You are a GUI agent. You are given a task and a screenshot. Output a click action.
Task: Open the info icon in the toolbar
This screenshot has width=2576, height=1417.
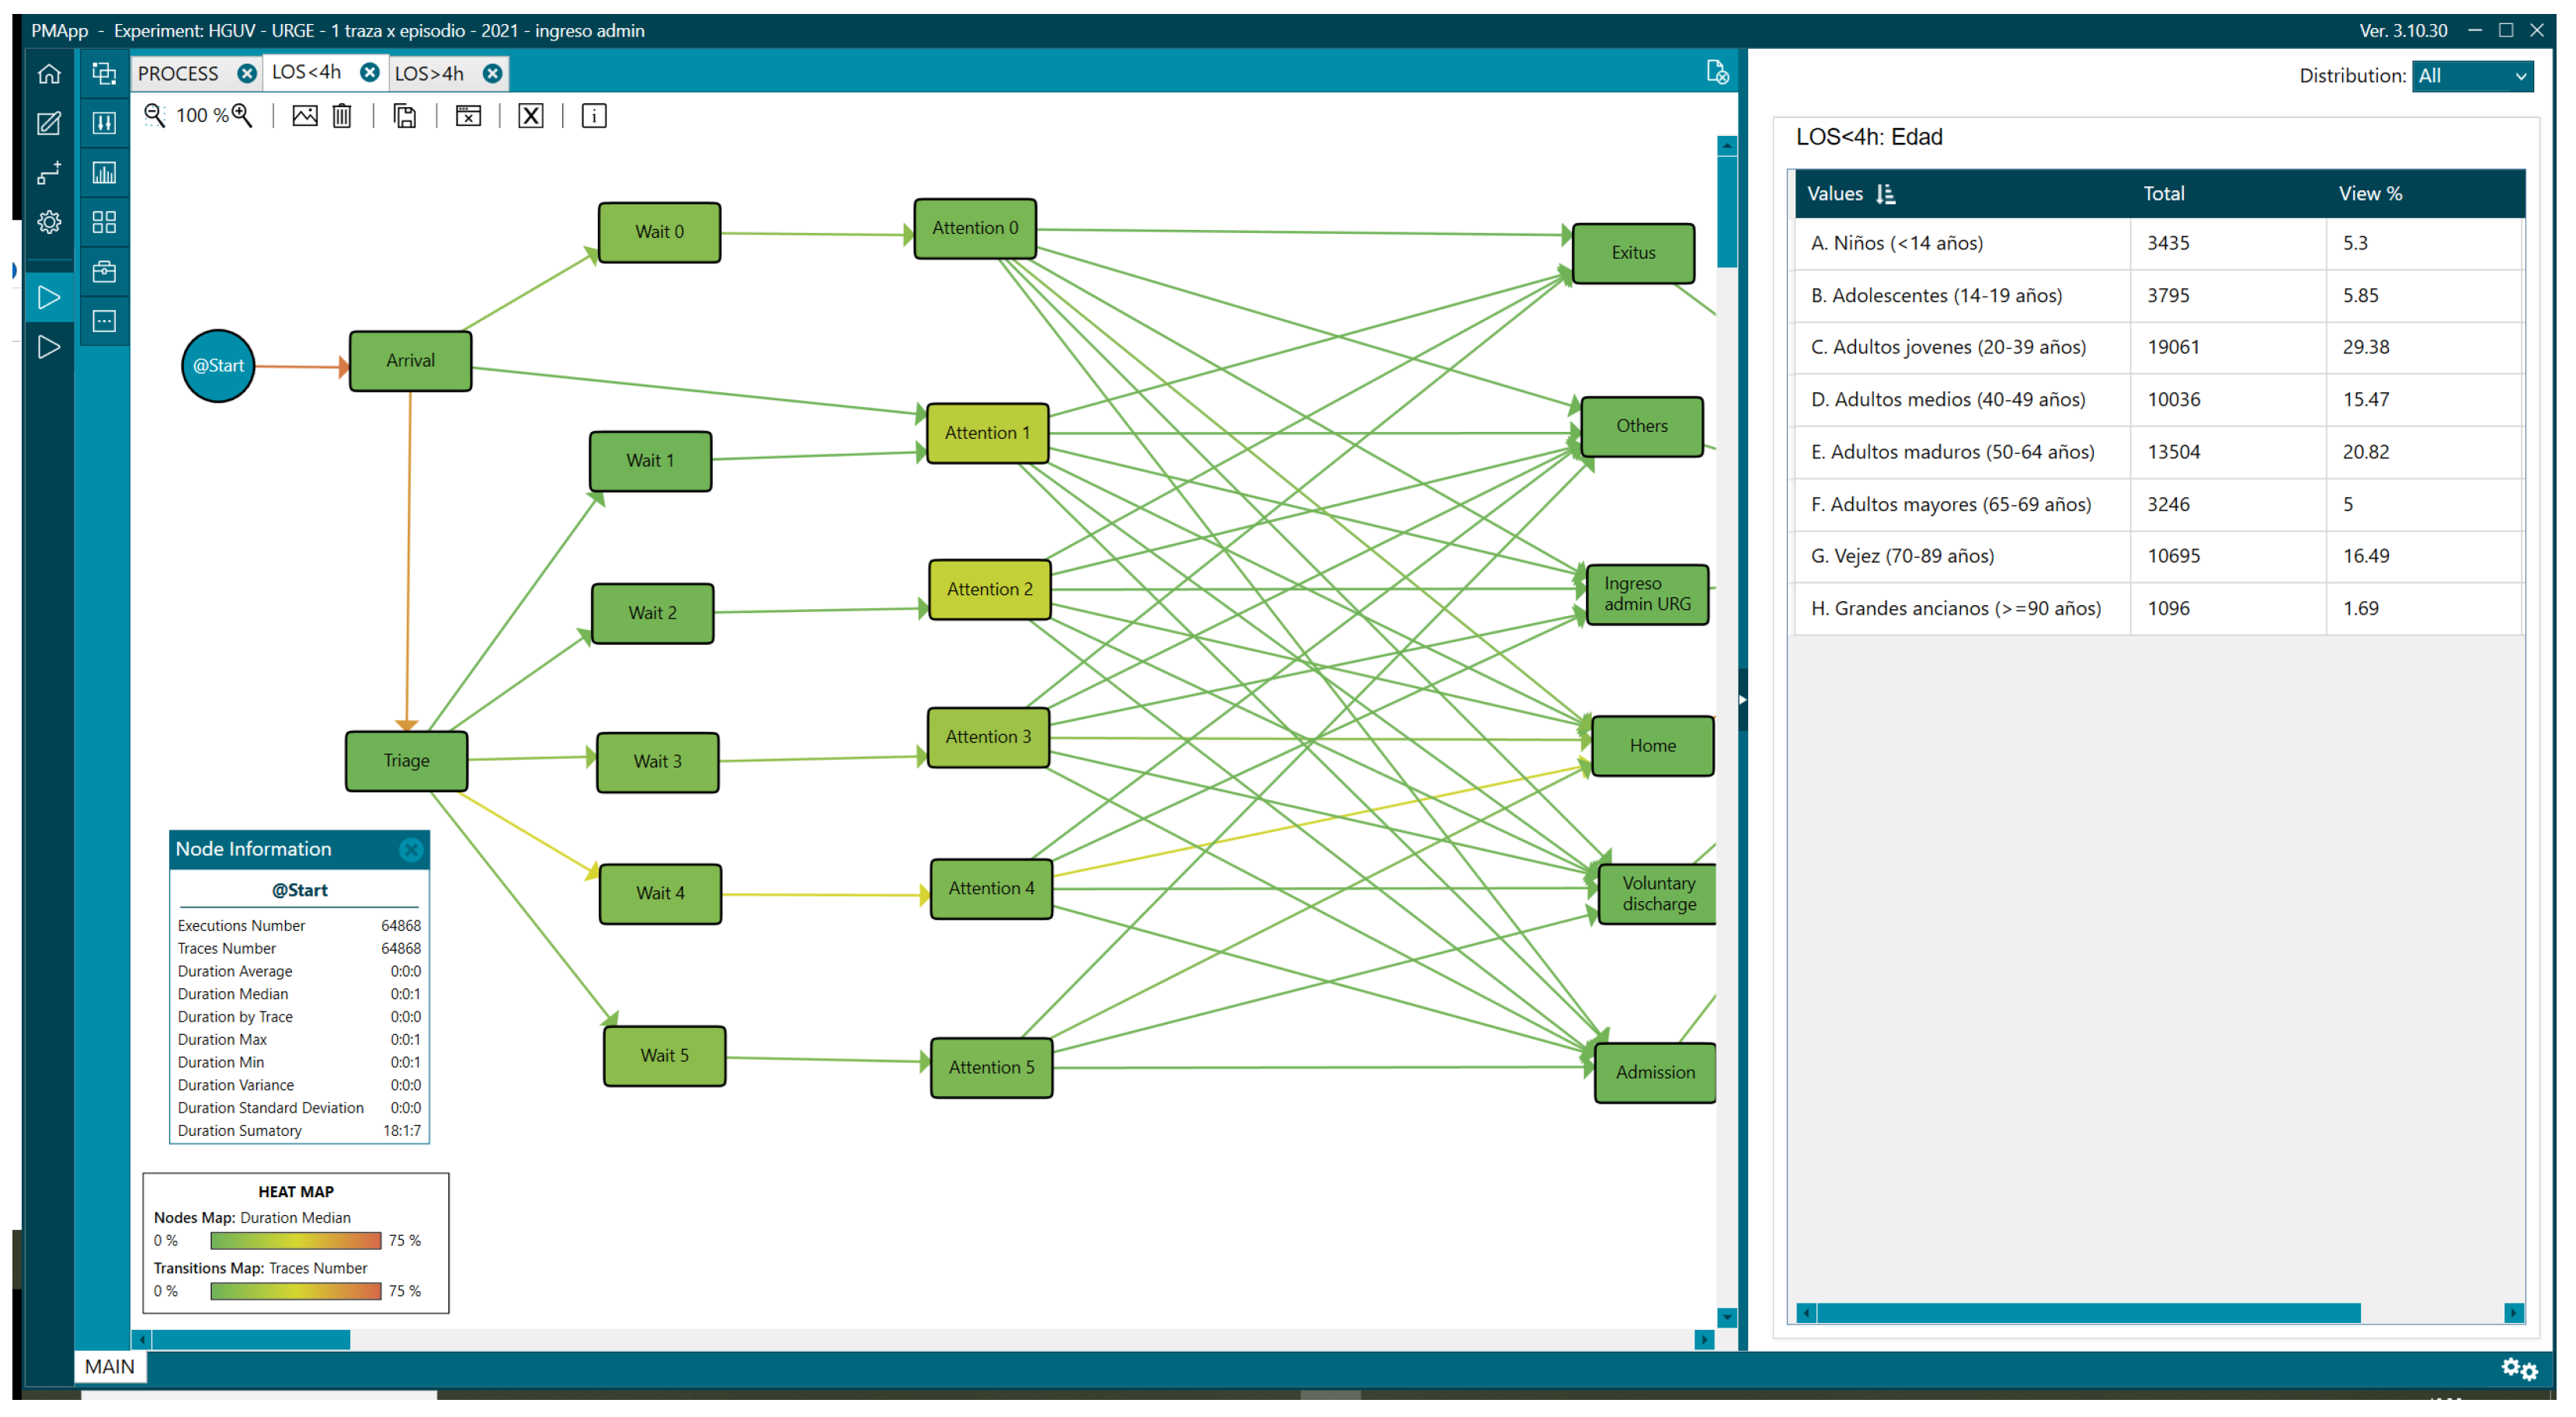point(594,116)
